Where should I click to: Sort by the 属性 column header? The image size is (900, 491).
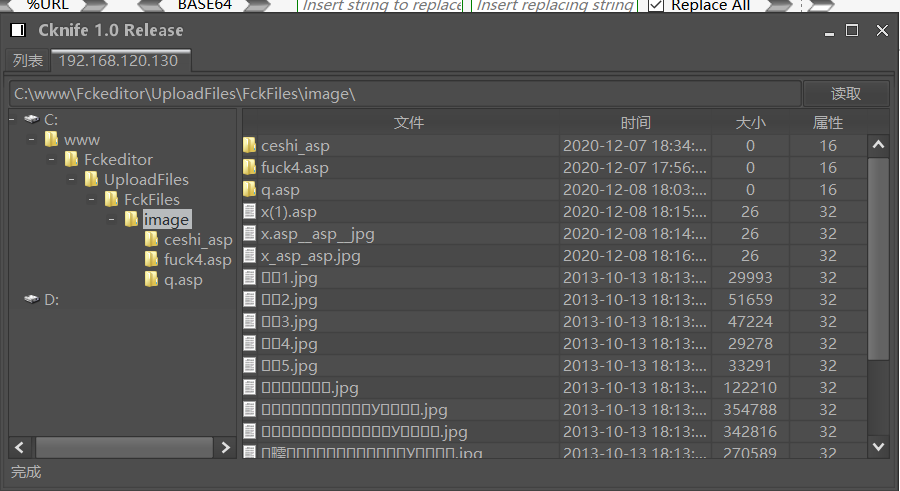[x=828, y=122]
